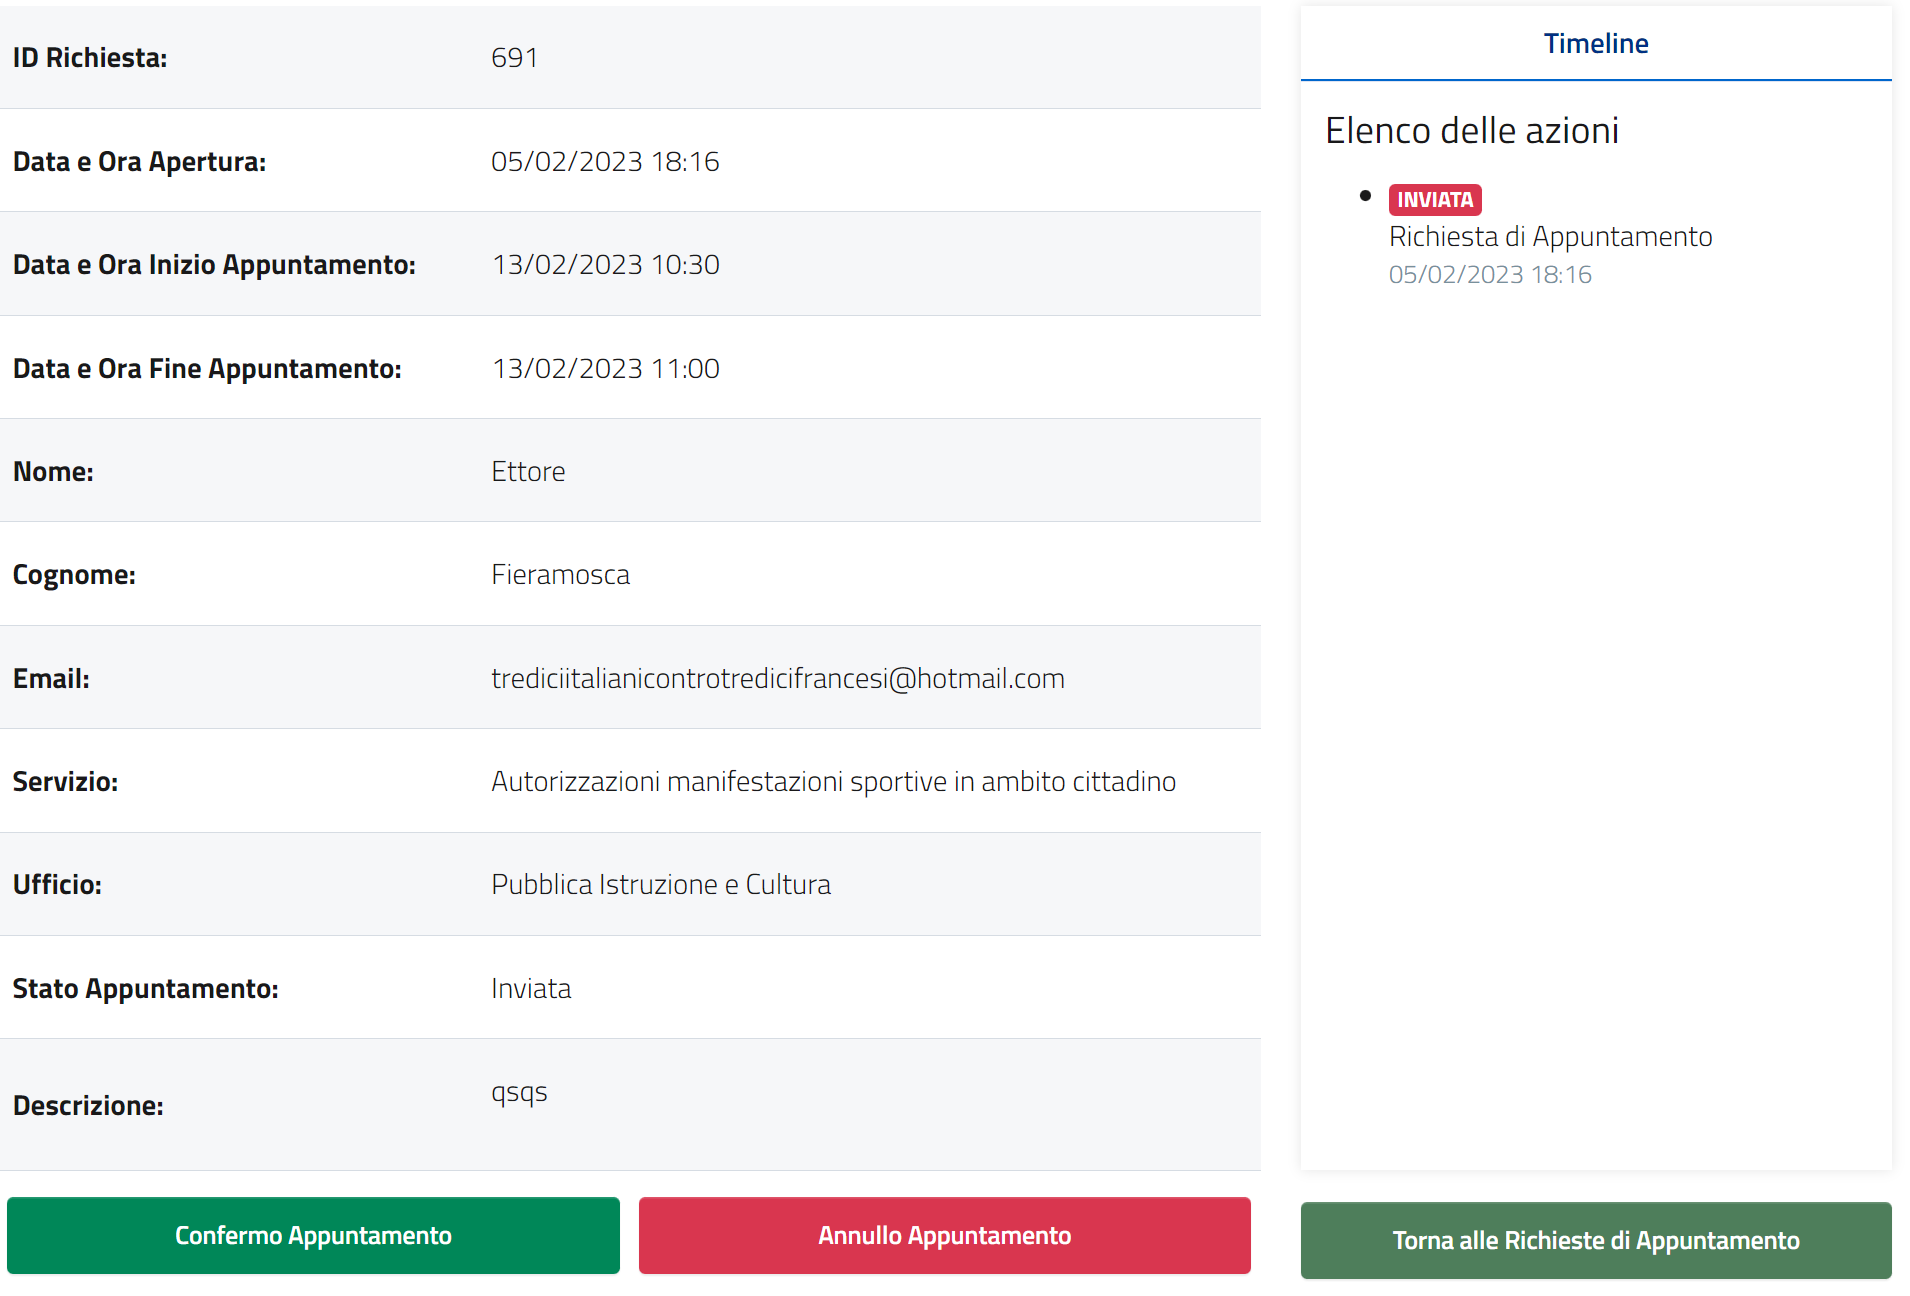Click the Data e Ora Apertura label
Image resolution: width=1910 pixels, height=1296 pixels.
click(x=139, y=162)
